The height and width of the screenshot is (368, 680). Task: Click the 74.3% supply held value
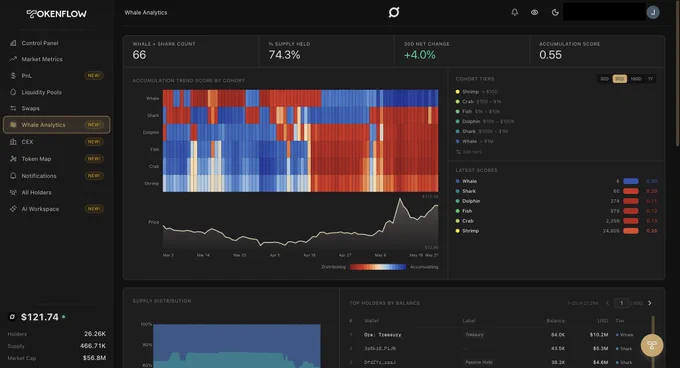(284, 55)
